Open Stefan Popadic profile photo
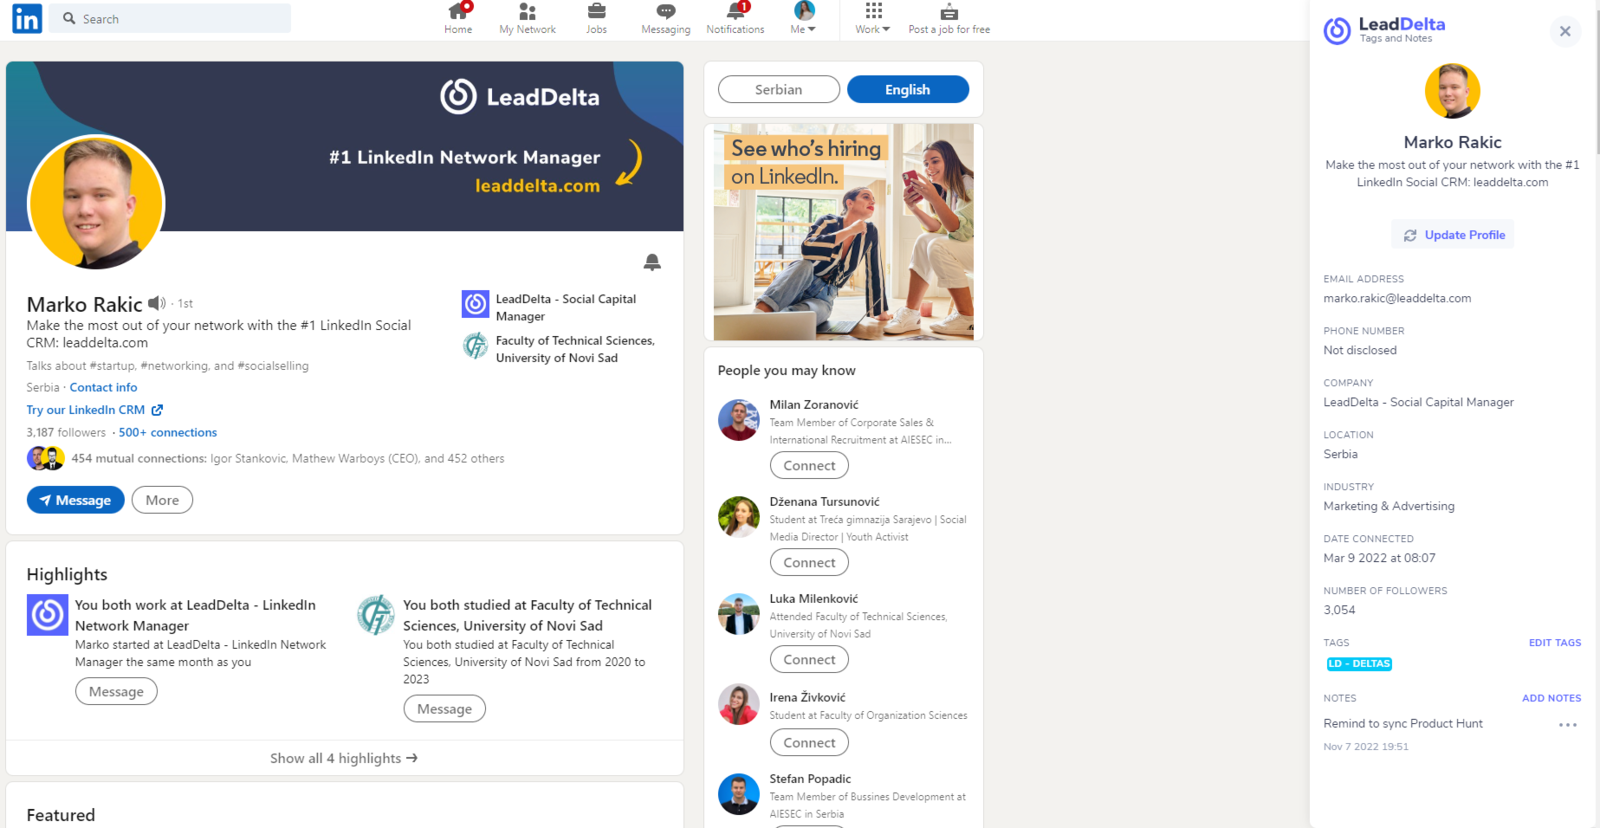1600x828 pixels. pos(739,794)
